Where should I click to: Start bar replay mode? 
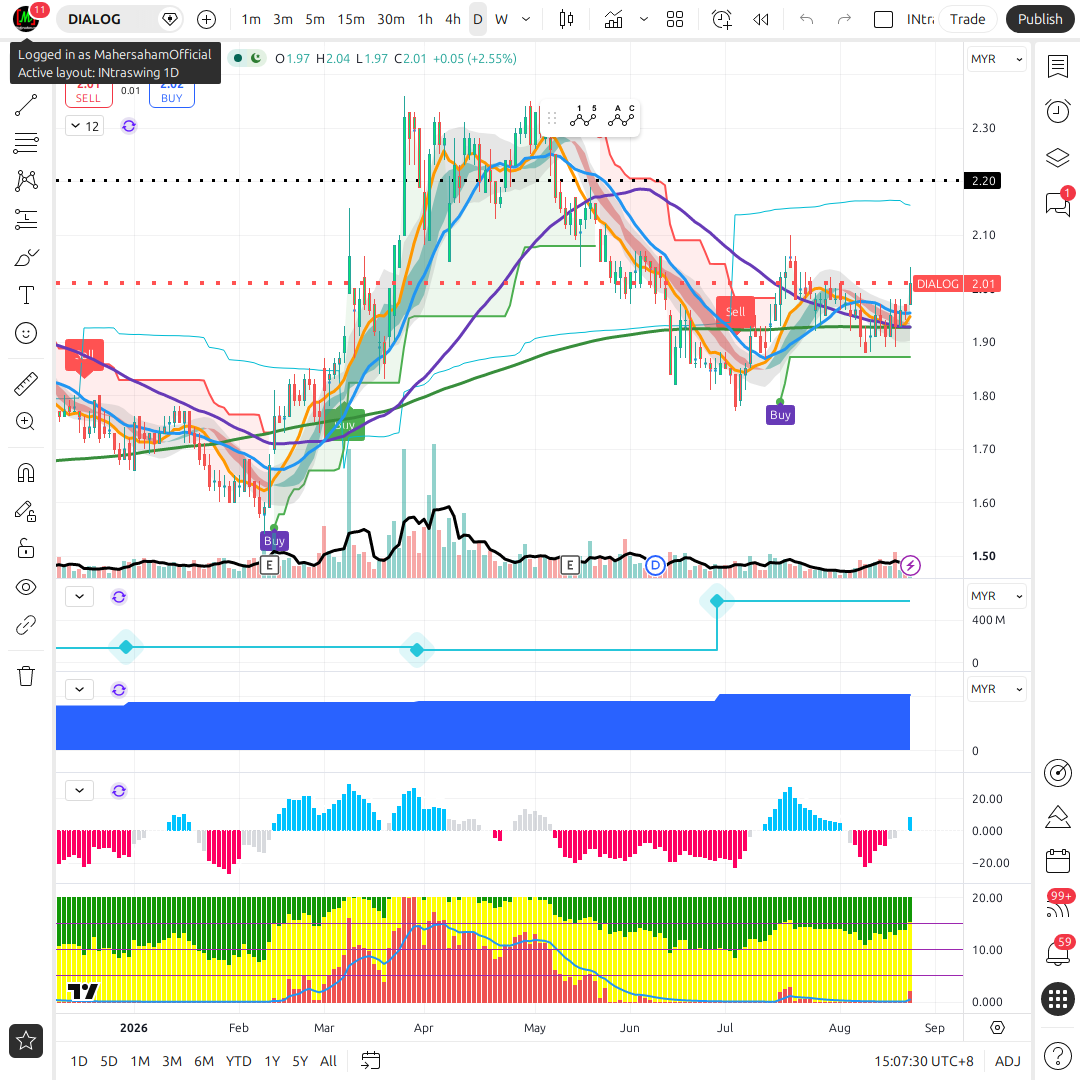(x=760, y=19)
